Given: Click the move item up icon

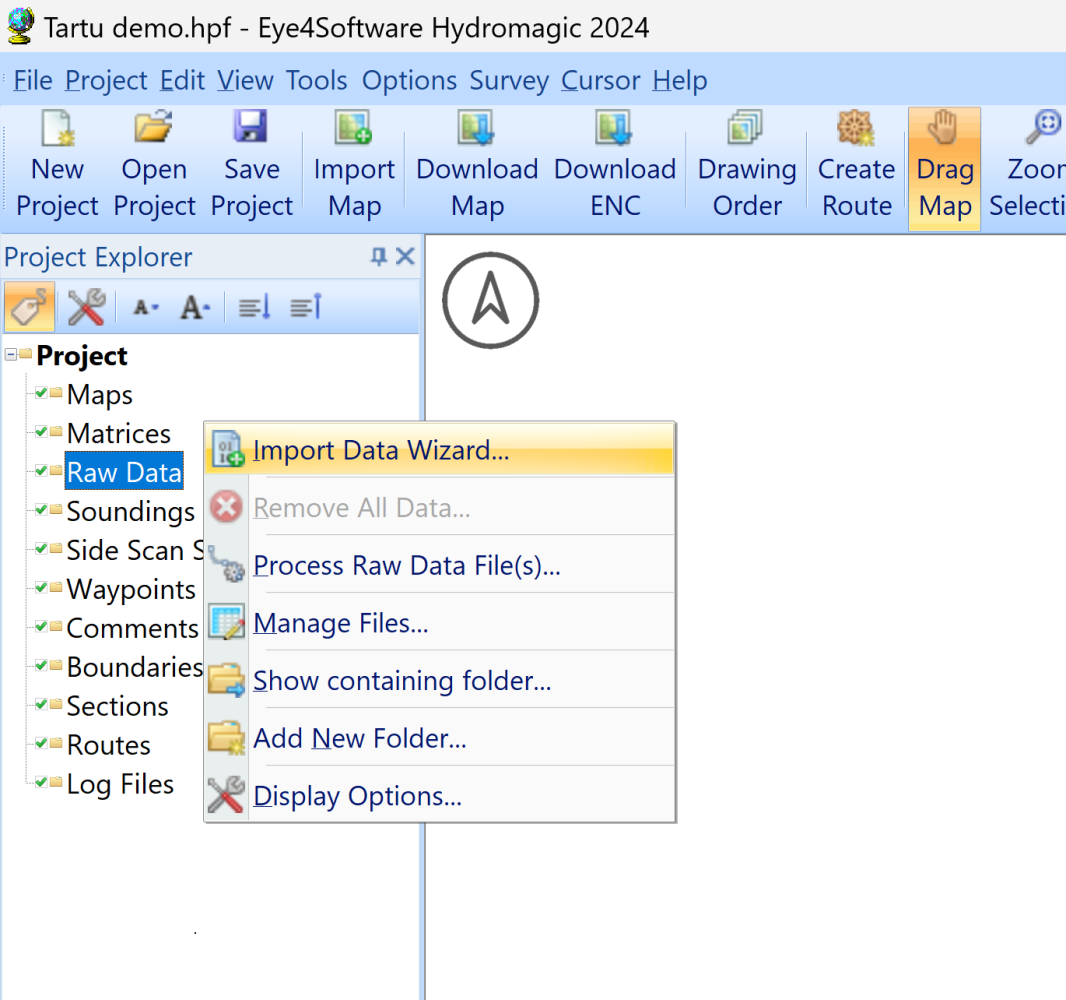Looking at the screenshot, I should (306, 307).
